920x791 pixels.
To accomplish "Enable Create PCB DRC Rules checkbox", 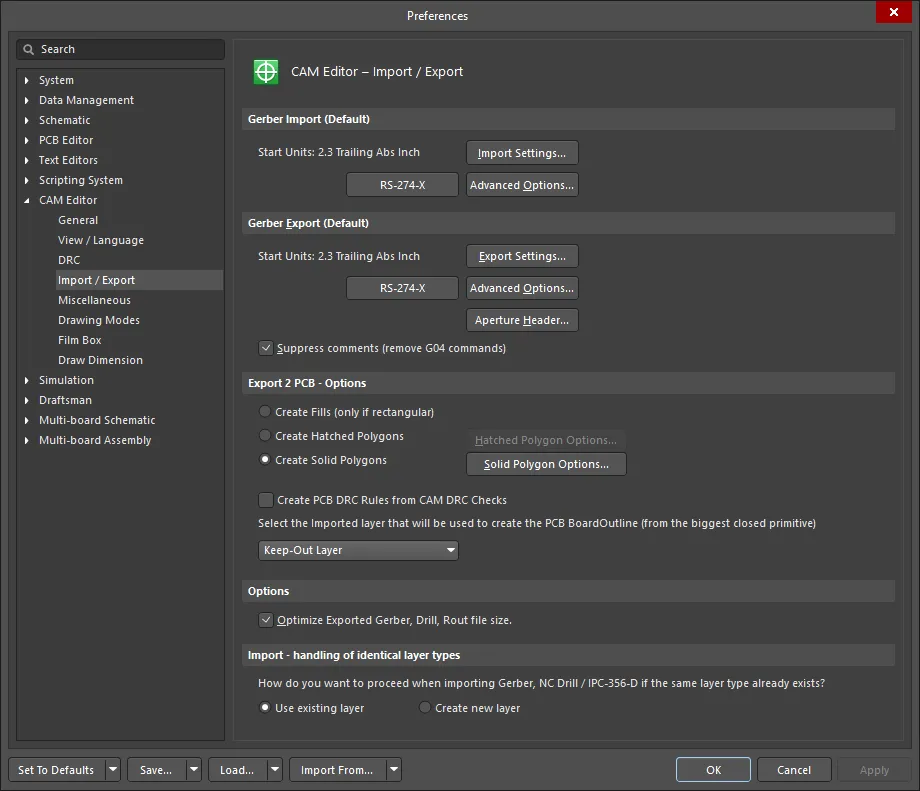I will tap(266, 500).
